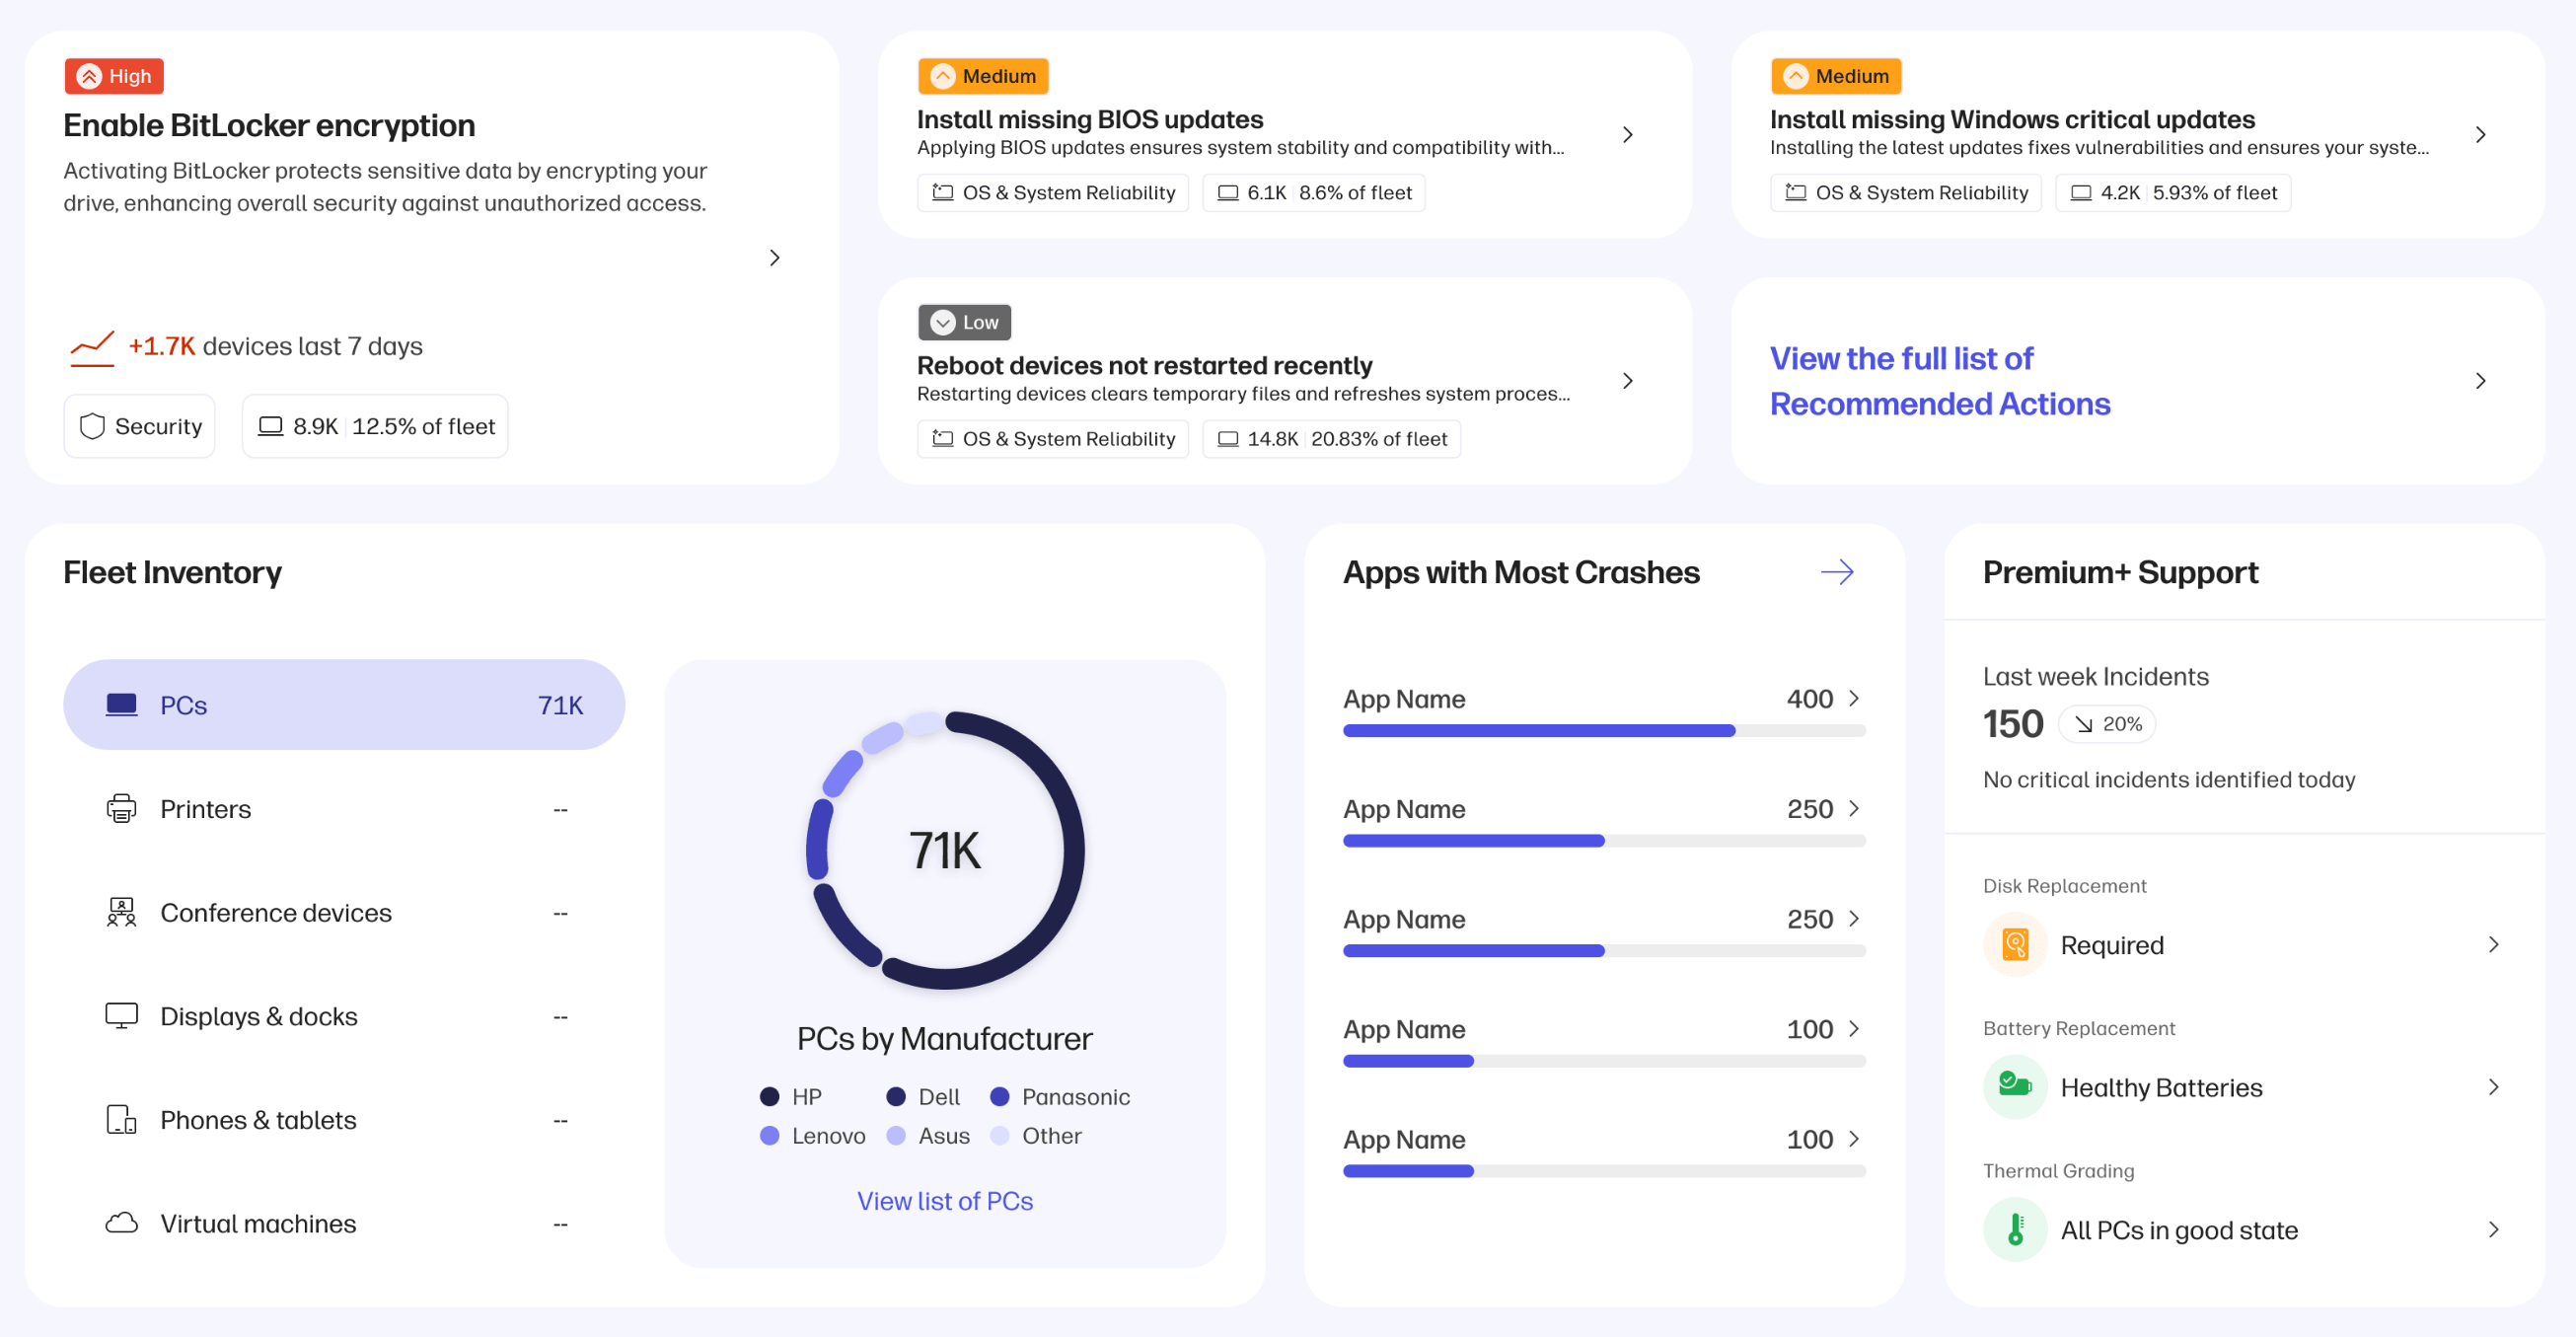The width and height of the screenshot is (2576, 1337).
Task: Click OS & System Reliability icon on Reboot card
Action: click(942, 438)
